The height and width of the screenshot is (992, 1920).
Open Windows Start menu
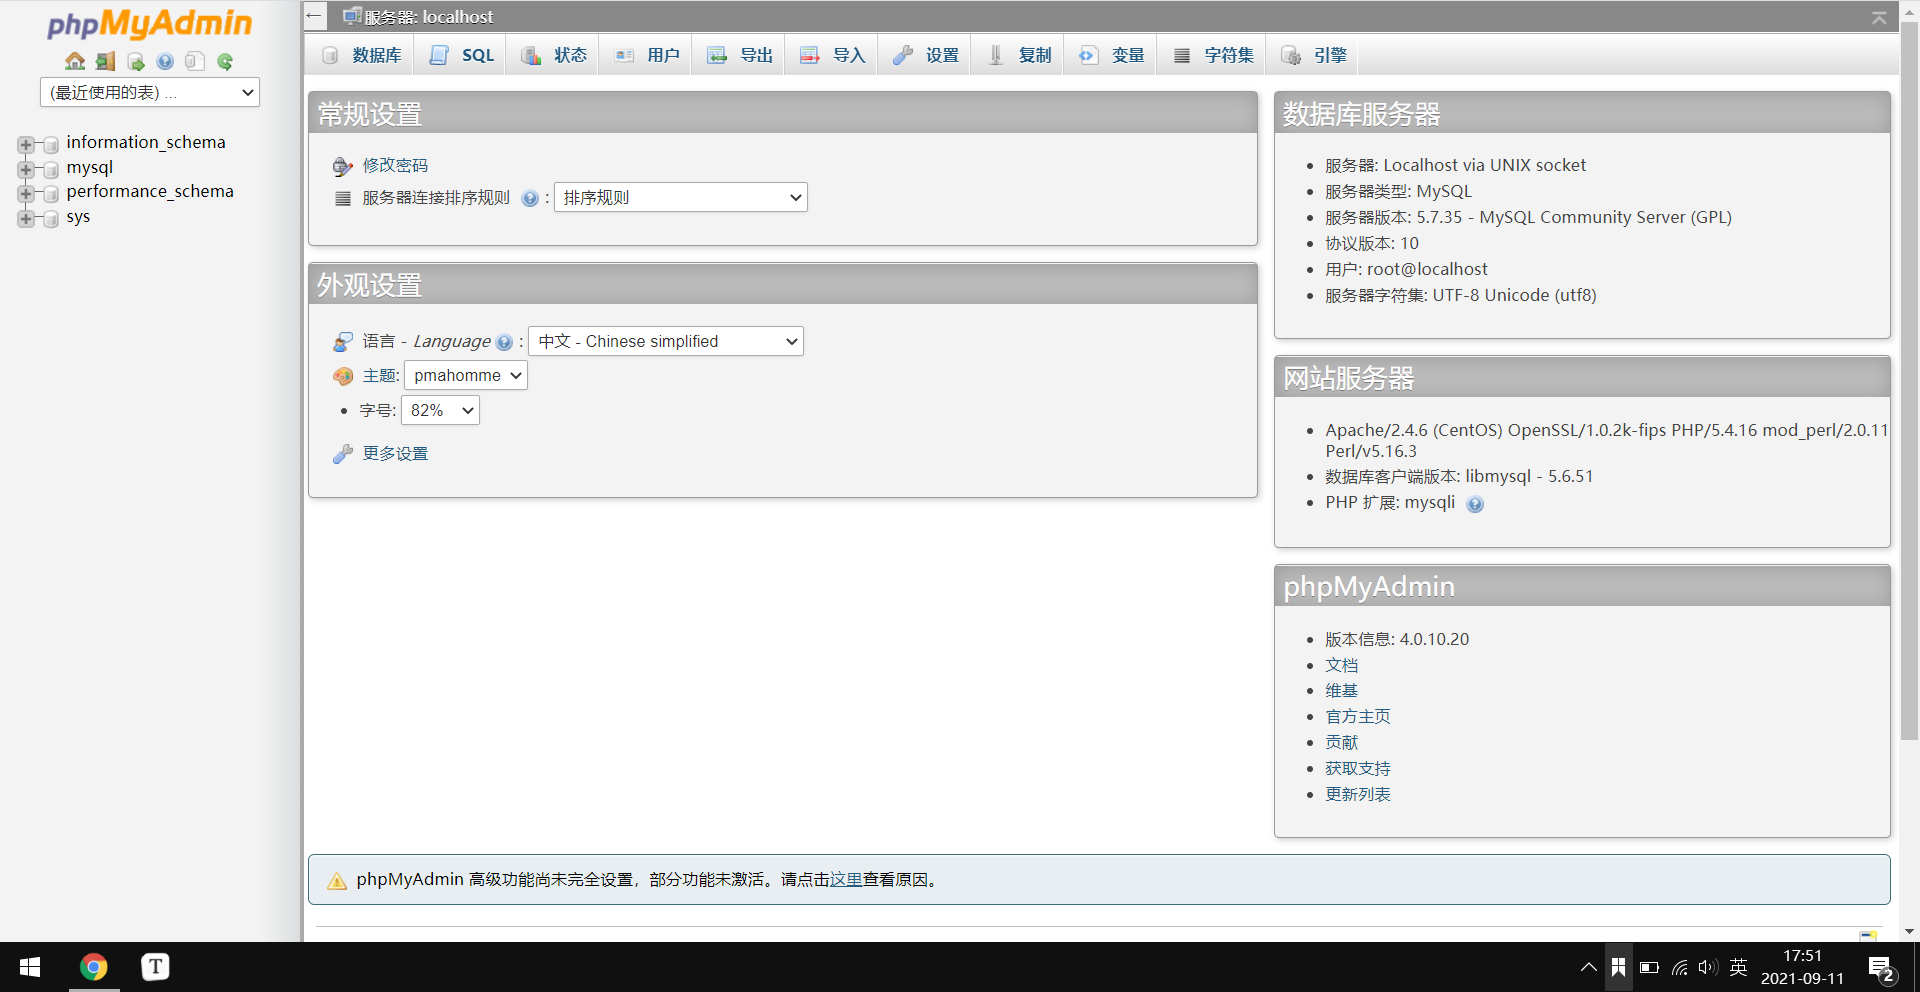click(30, 967)
